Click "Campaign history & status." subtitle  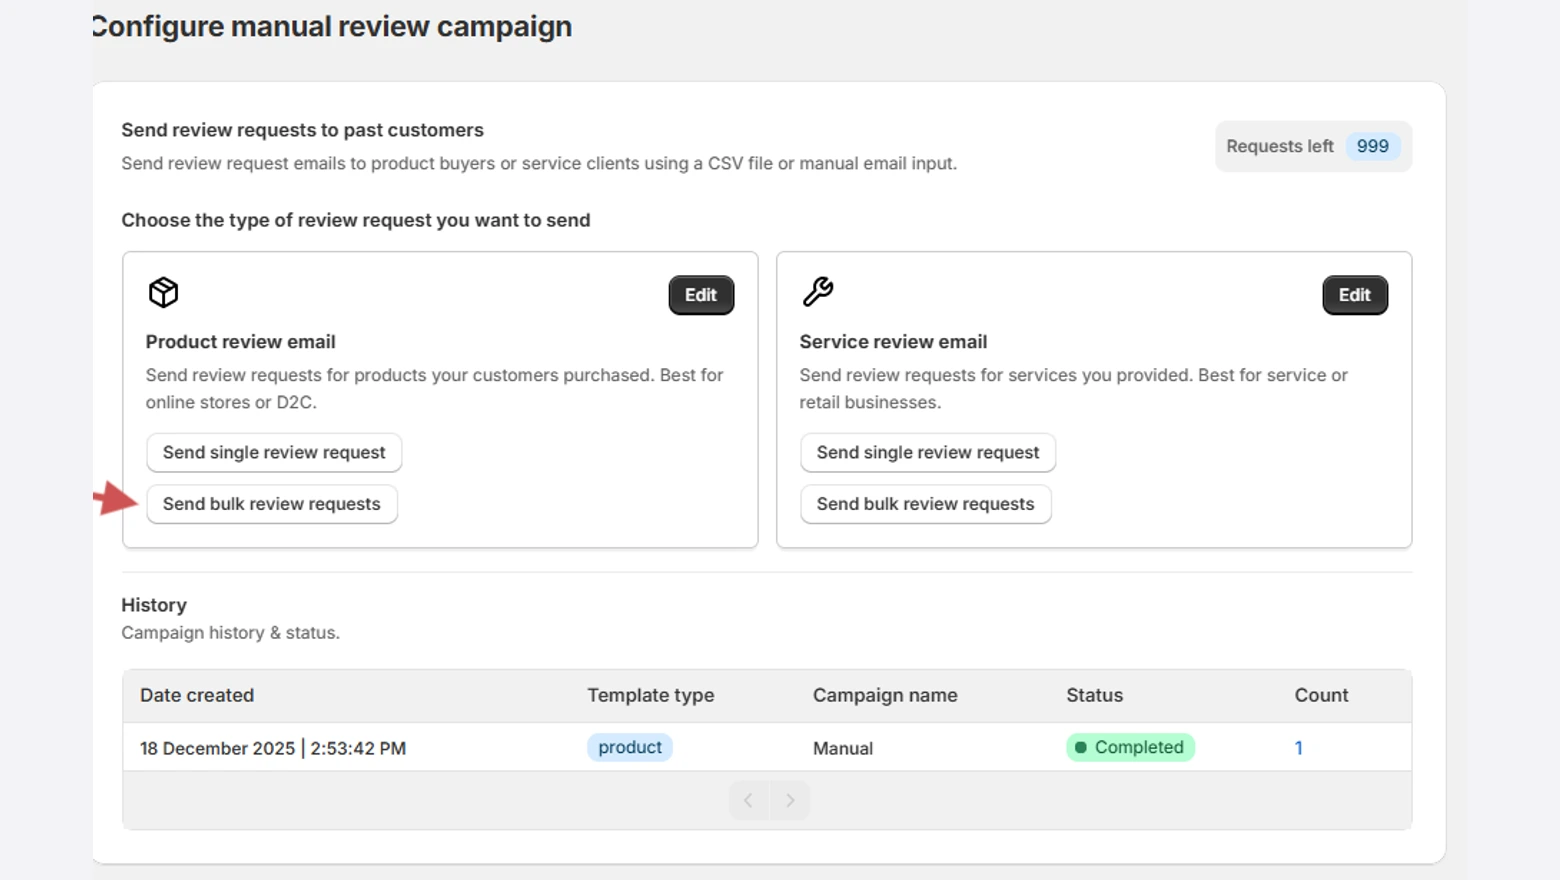(231, 633)
